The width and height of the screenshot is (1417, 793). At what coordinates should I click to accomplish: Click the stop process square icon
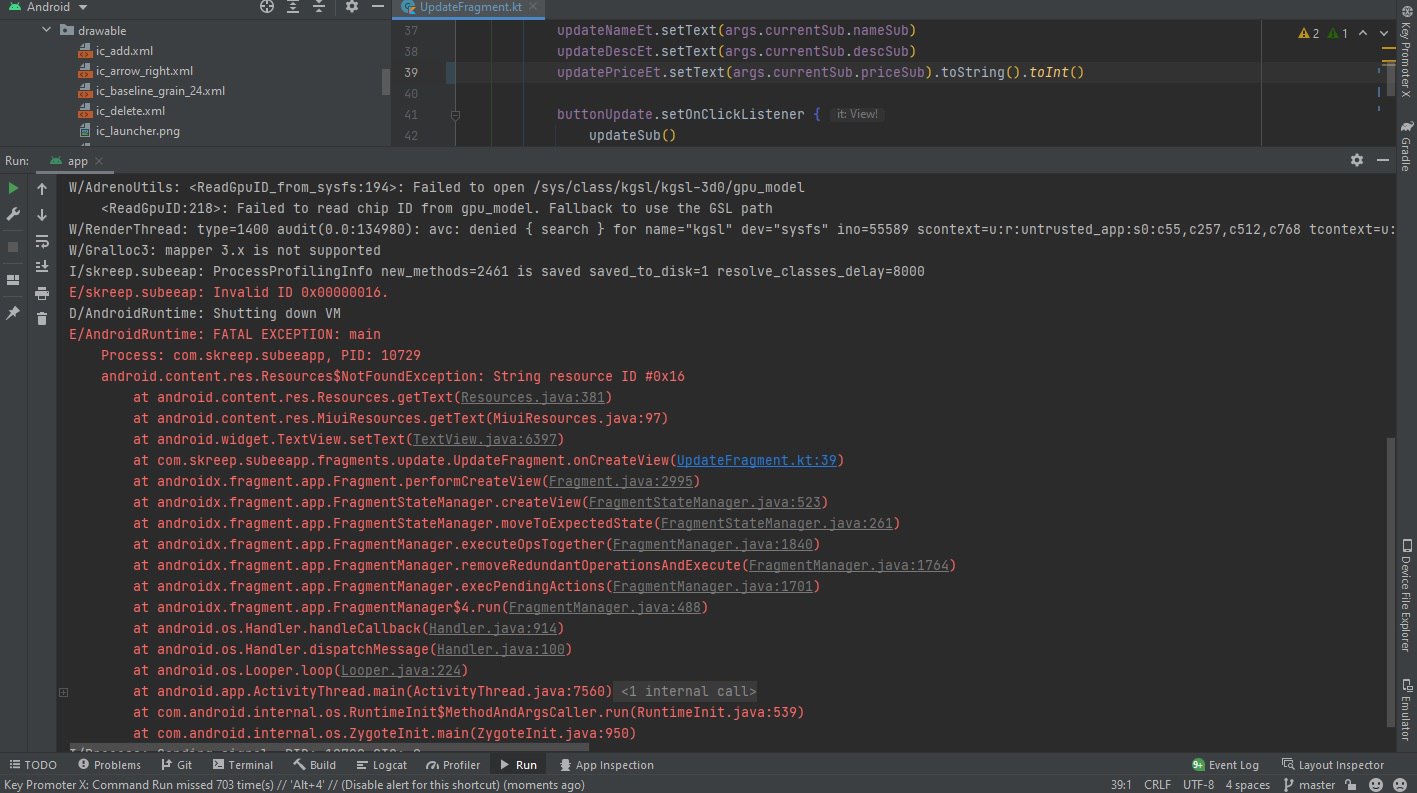[x=13, y=246]
